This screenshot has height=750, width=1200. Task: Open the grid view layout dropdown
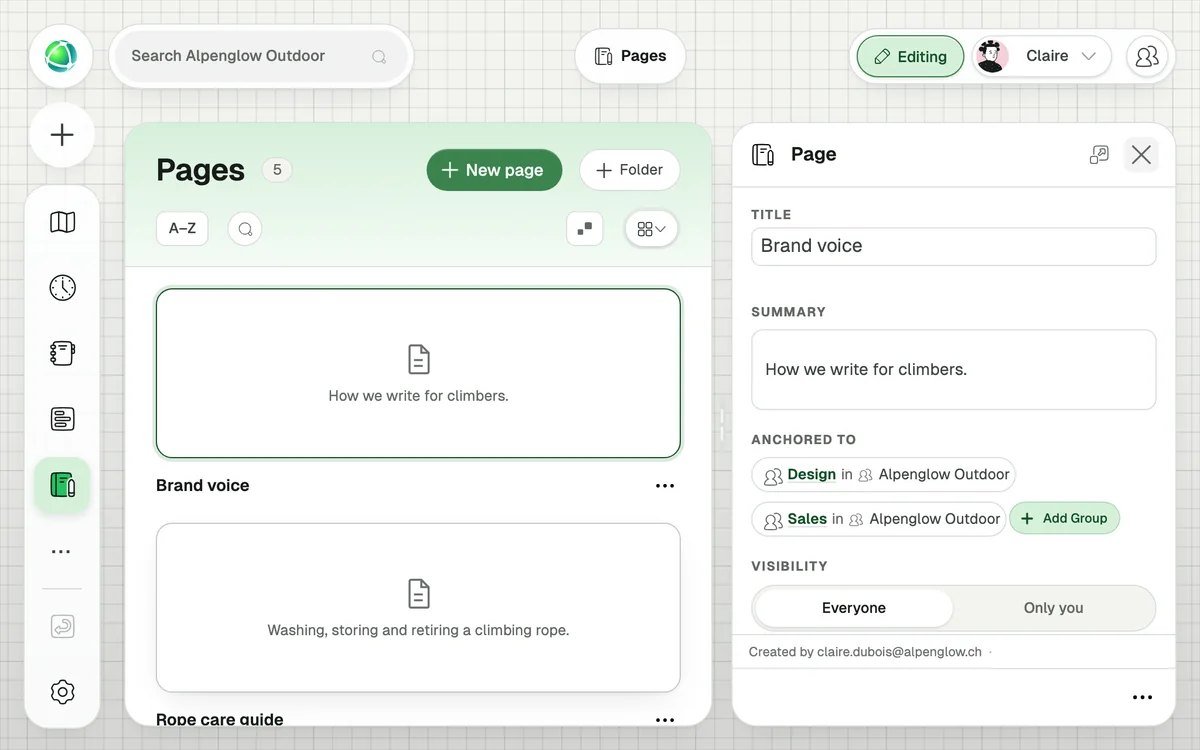coord(651,229)
